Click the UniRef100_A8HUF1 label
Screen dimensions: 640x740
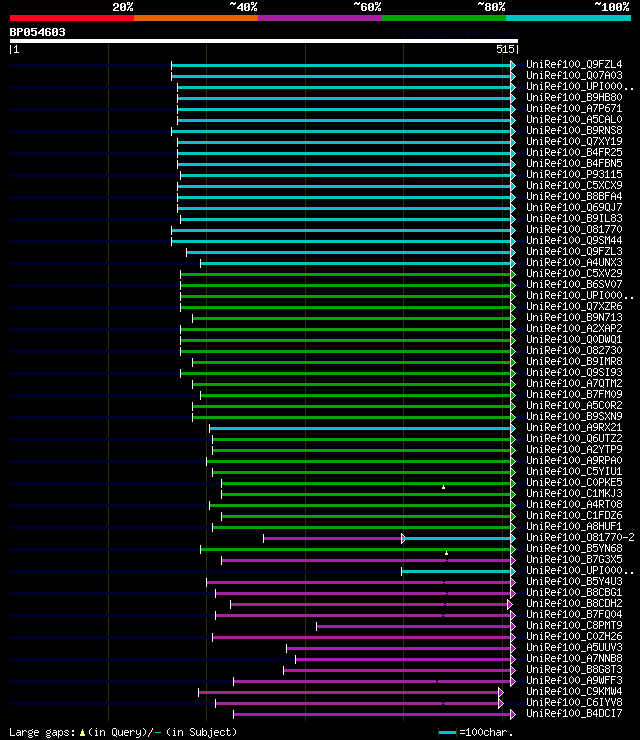[574, 527]
